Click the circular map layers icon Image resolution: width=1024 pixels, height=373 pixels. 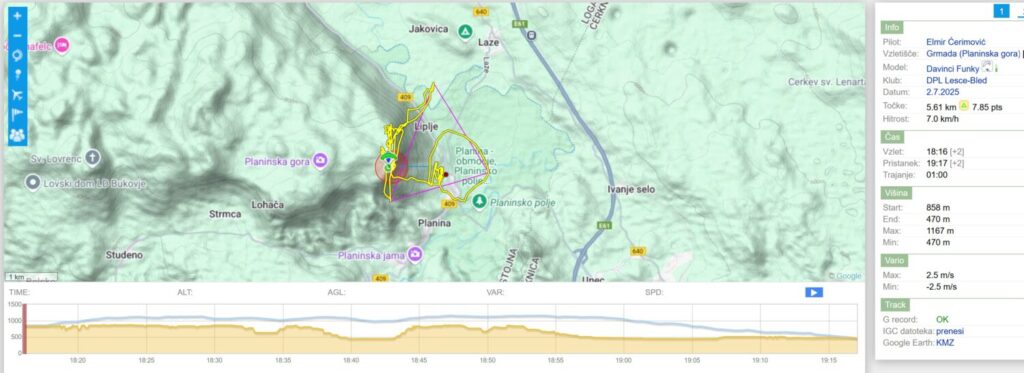coord(17,55)
